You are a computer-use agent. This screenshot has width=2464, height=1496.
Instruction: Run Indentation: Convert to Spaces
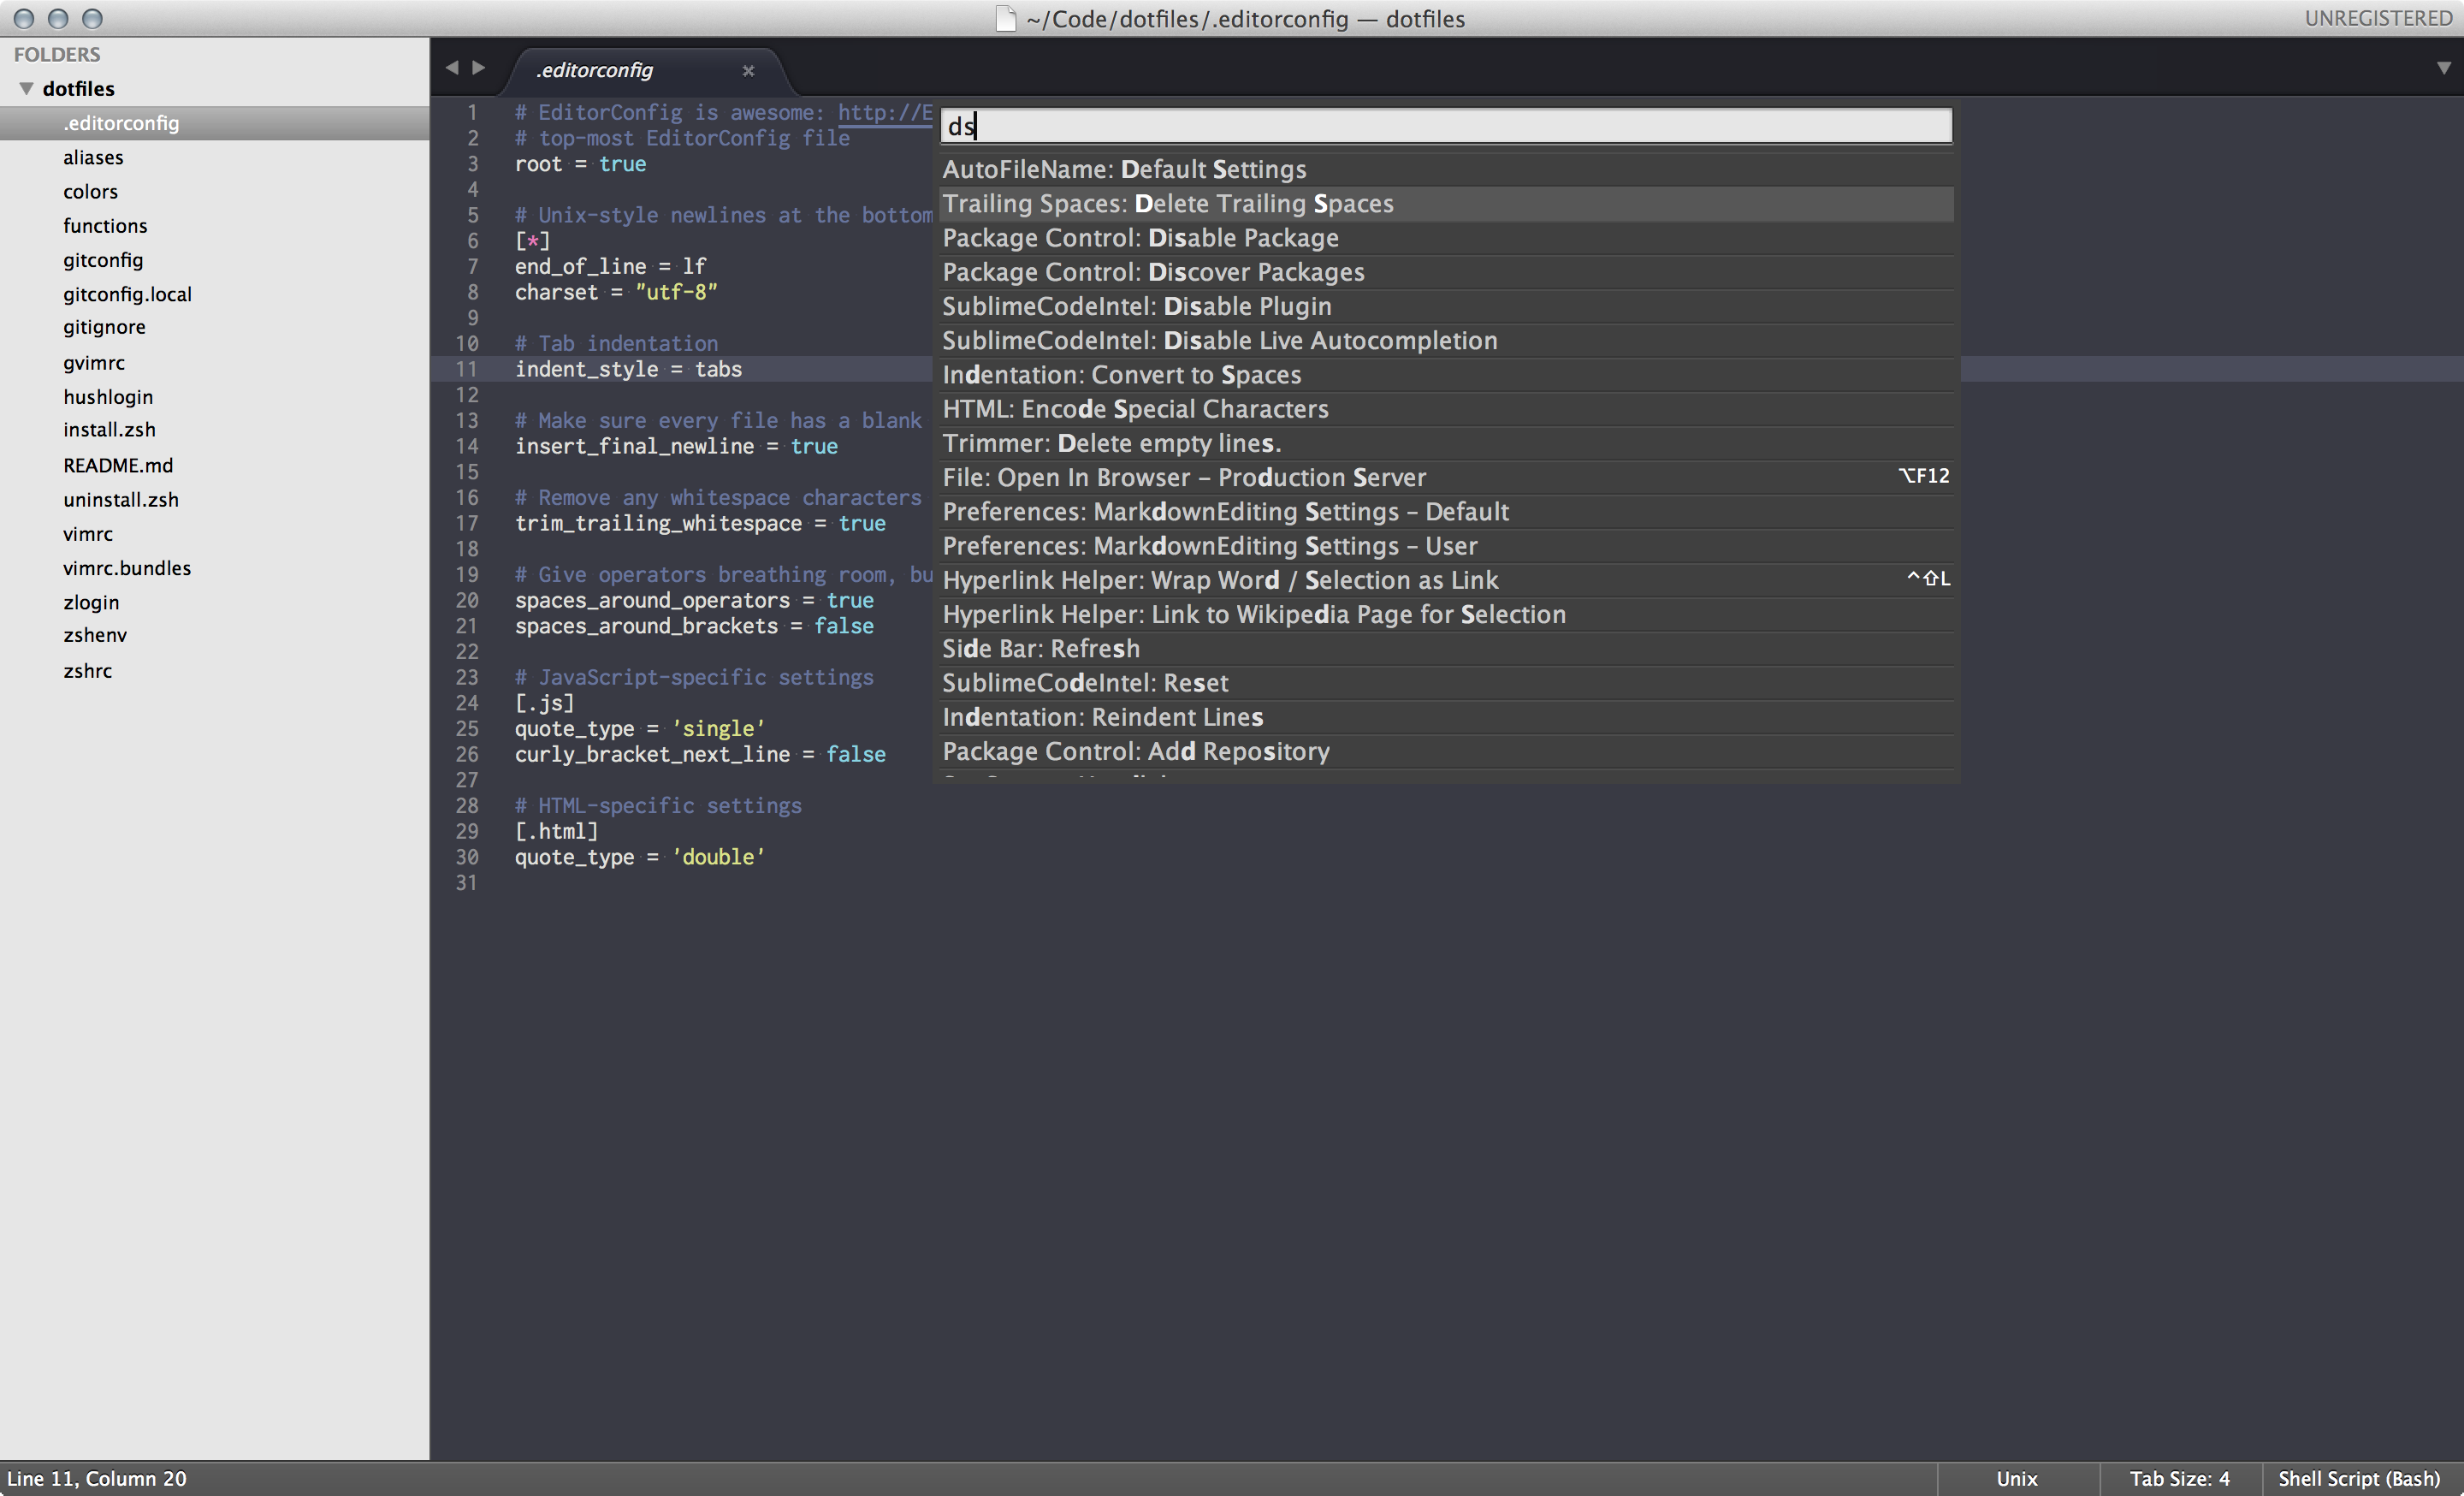(x=1446, y=374)
